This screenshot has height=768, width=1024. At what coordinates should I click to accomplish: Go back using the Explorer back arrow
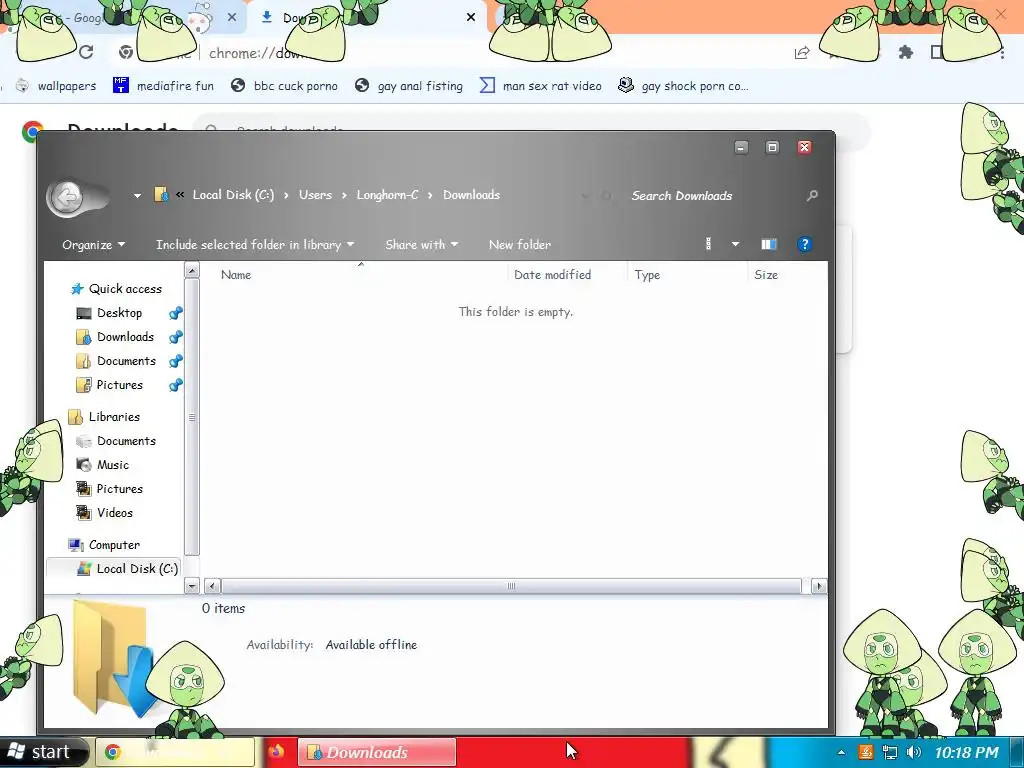(x=67, y=196)
